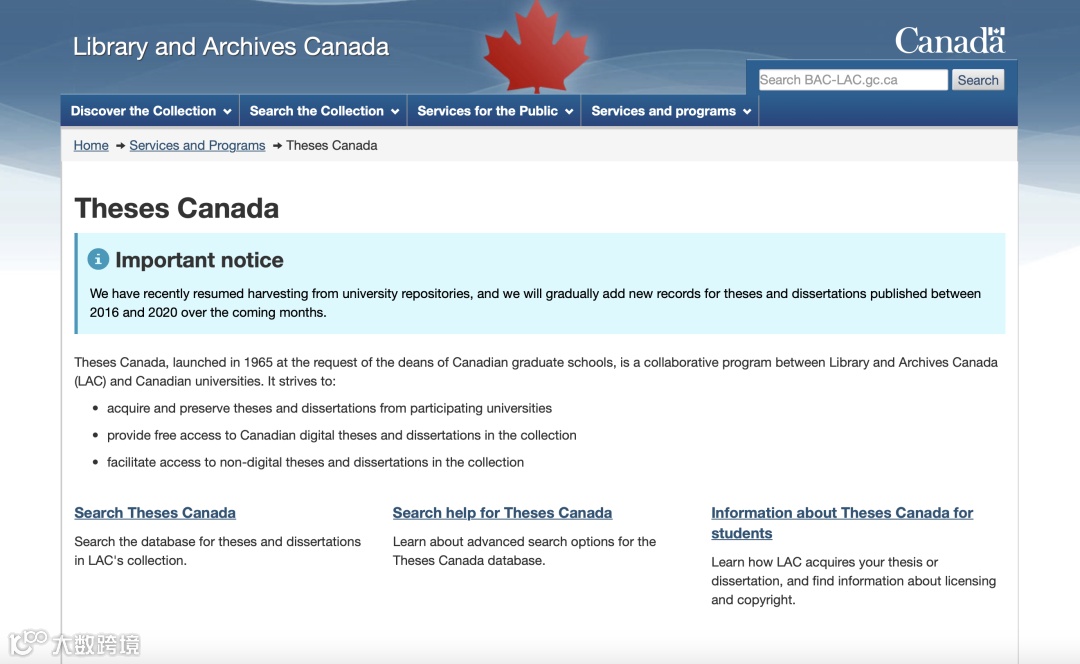Click the text 'Search the database for theses'
The height and width of the screenshot is (664, 1080).
coord(218,551)
